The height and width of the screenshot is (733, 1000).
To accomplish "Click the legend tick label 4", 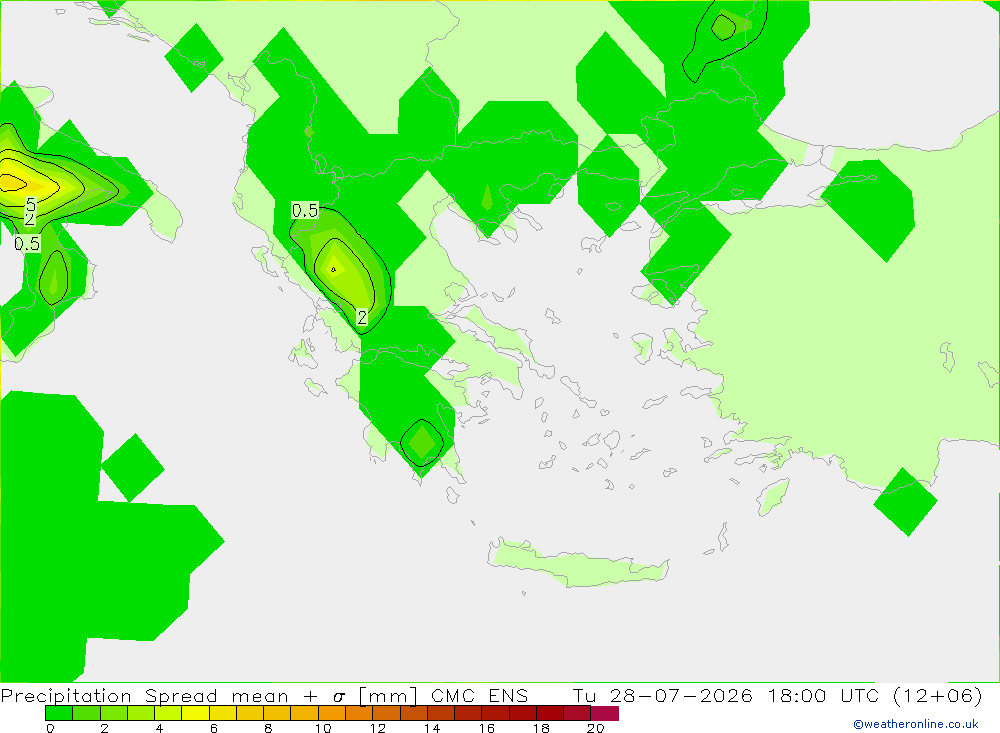I will (x=159, y=728).
